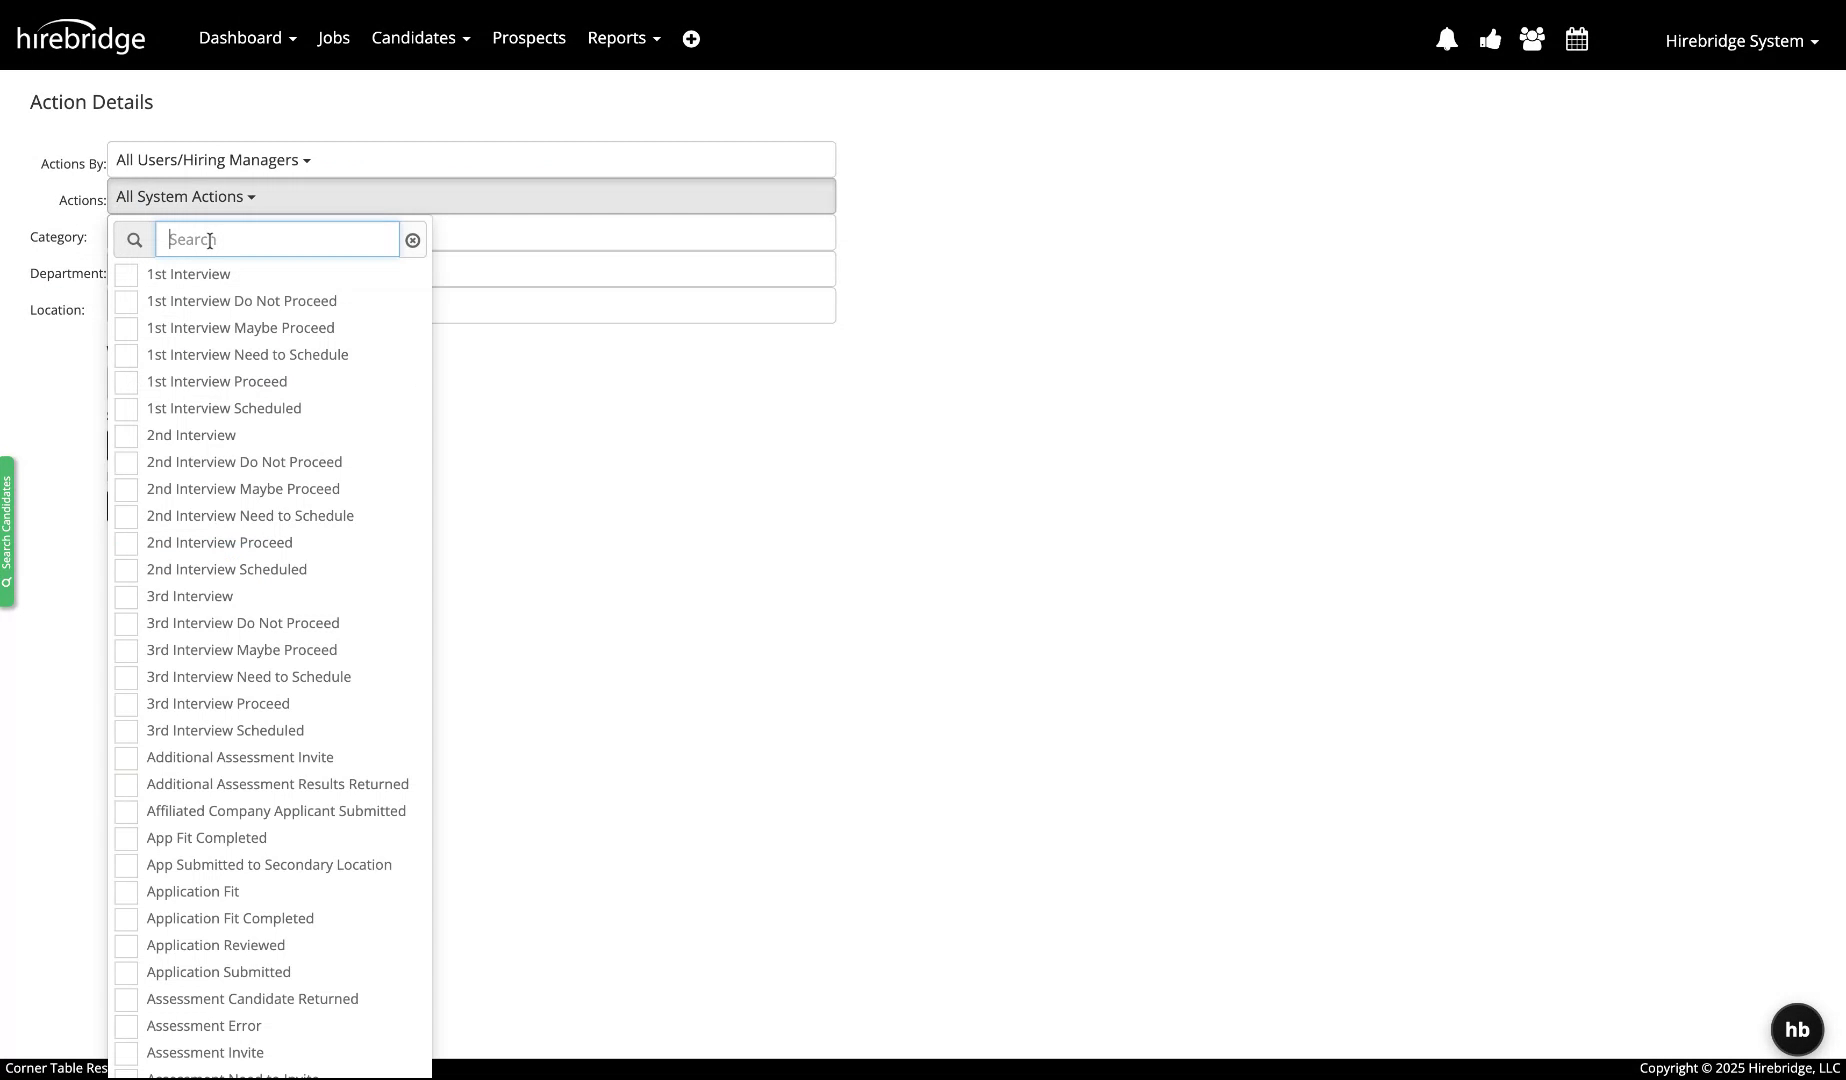
Task: Click the plus icon next to Reports
Action: (x=692, y=38)
